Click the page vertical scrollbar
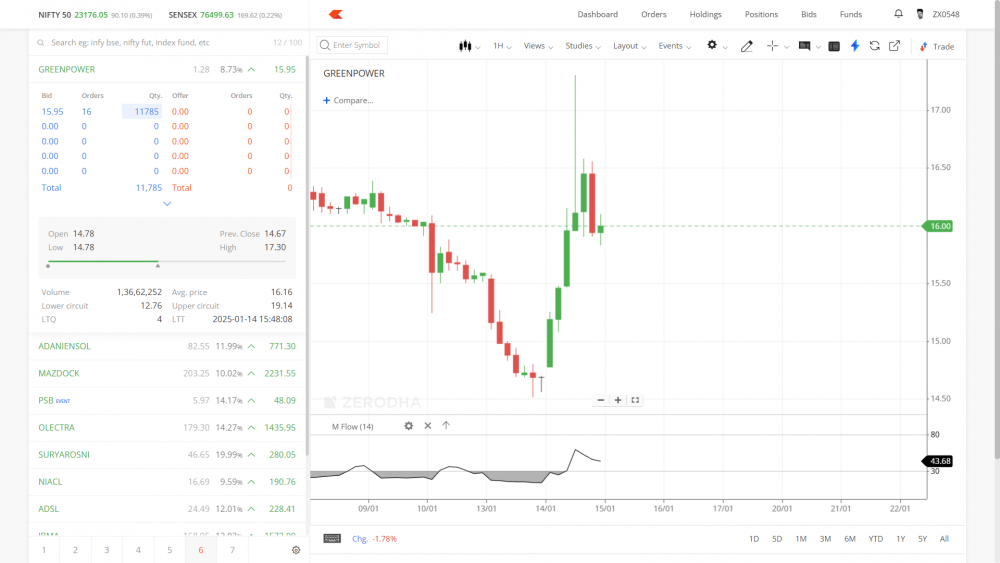Screen dimensions: 1000x563 (x=997, y=230)
